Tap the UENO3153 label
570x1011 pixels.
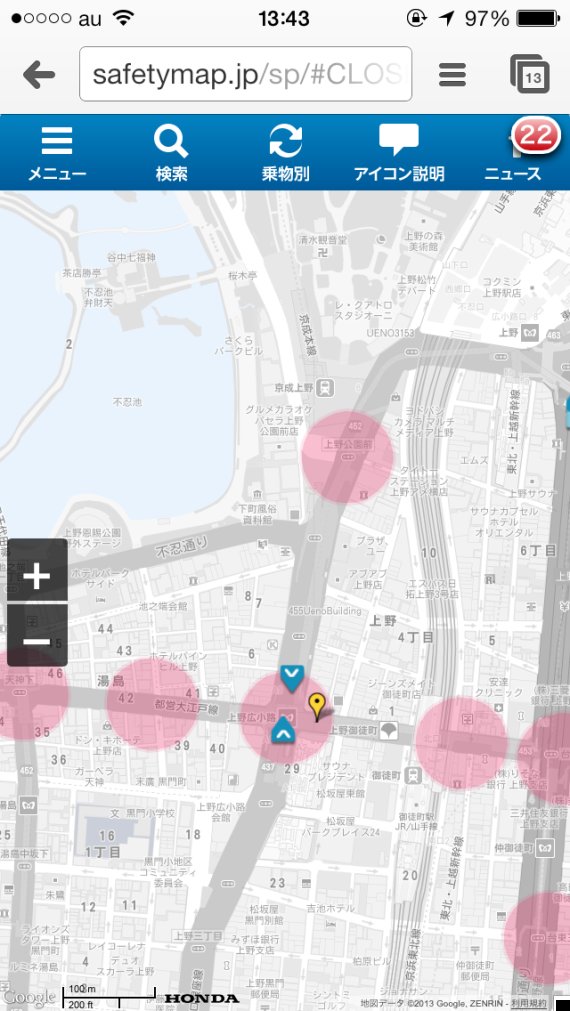389,332
